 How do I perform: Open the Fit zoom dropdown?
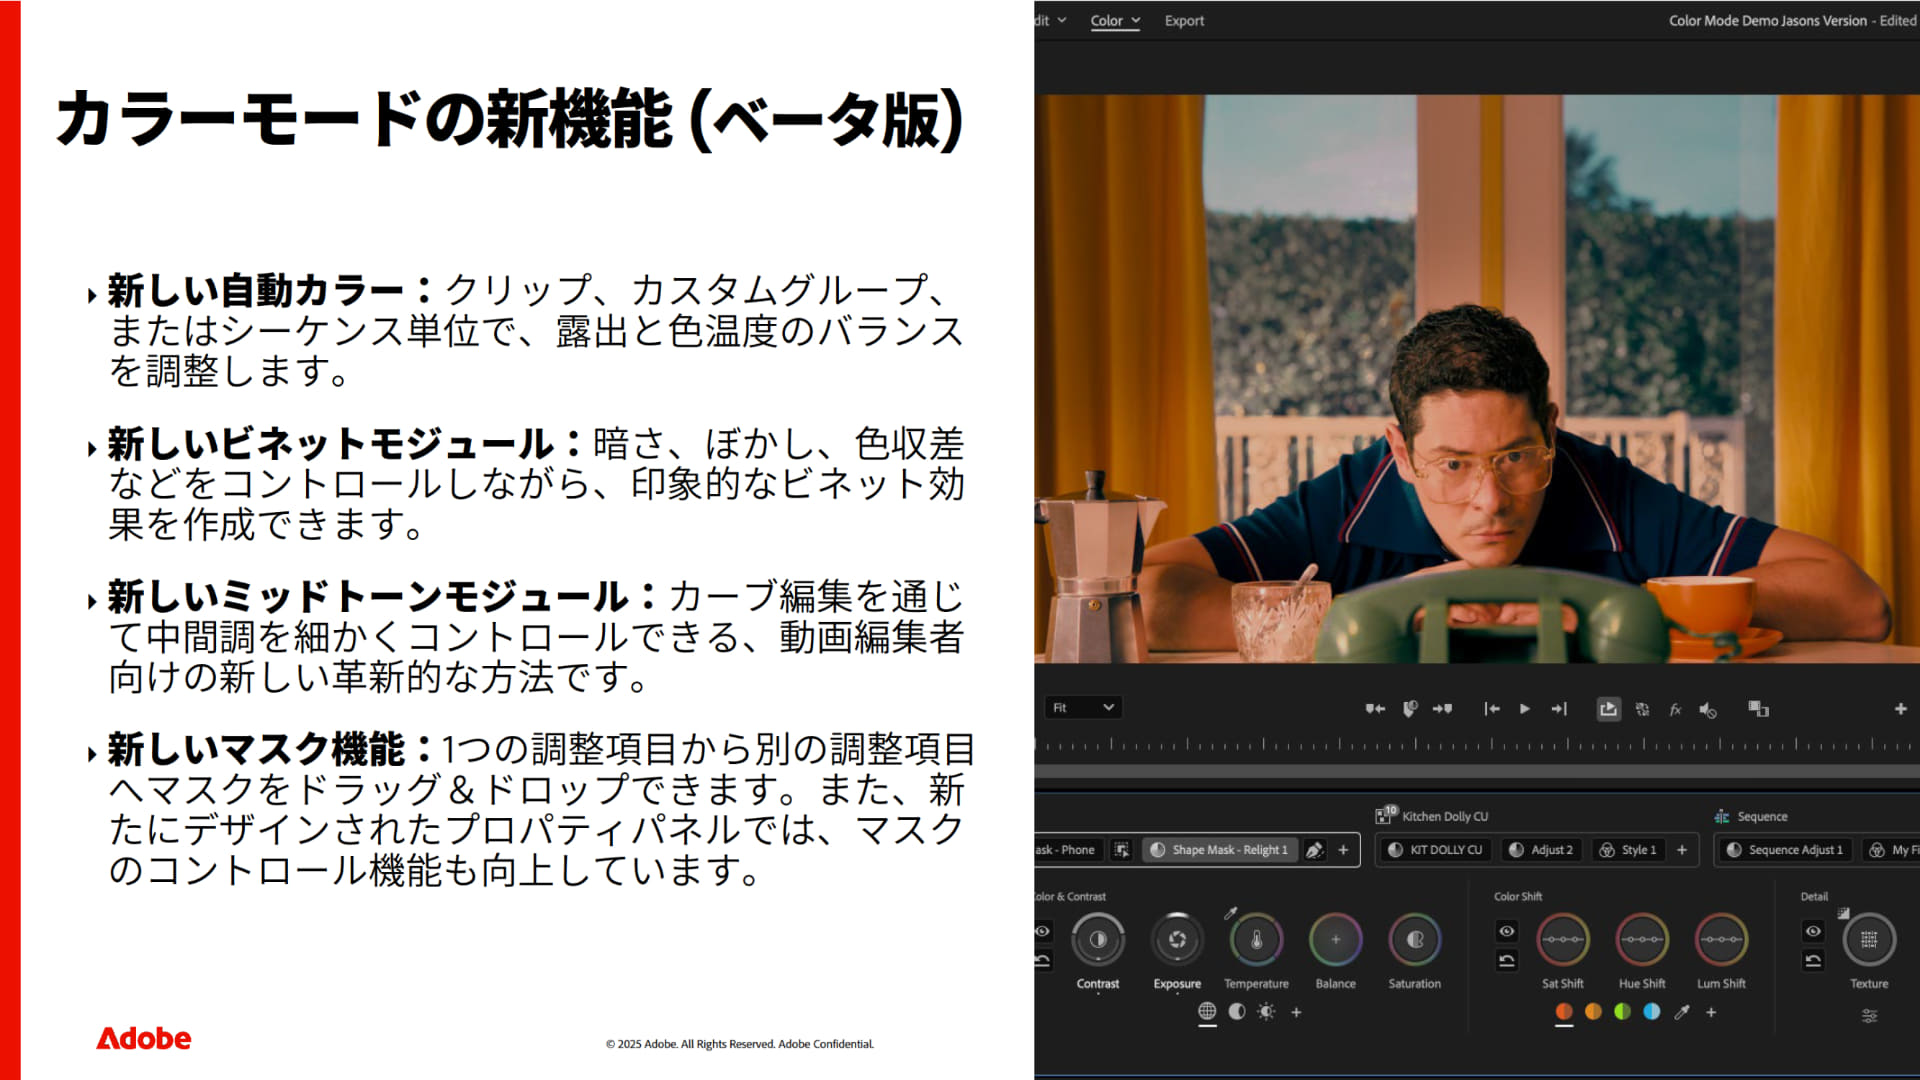click(x=1083, y=707)
